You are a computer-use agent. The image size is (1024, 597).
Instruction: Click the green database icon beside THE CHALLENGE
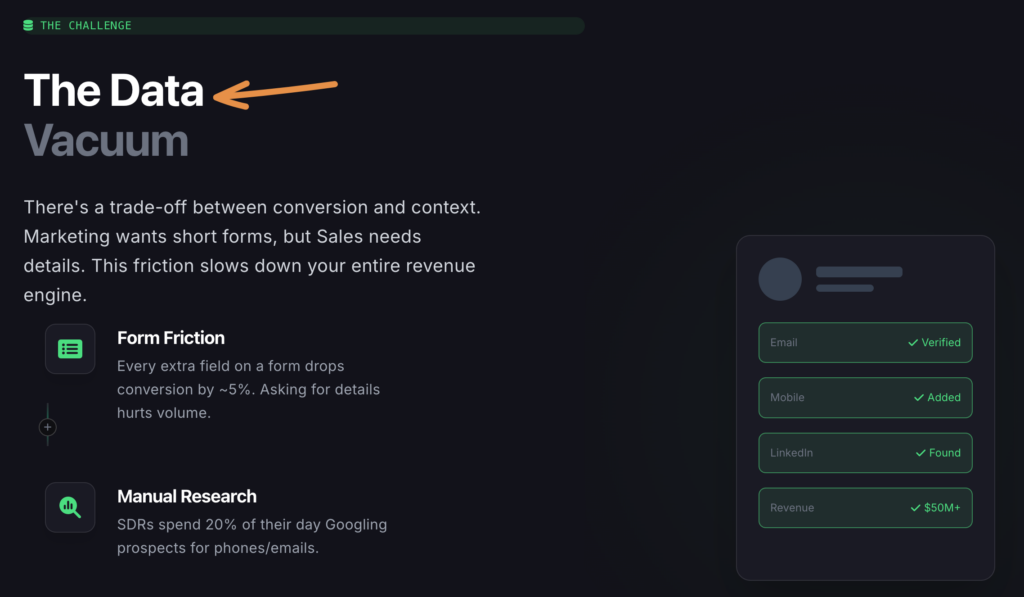pos(28,25)
